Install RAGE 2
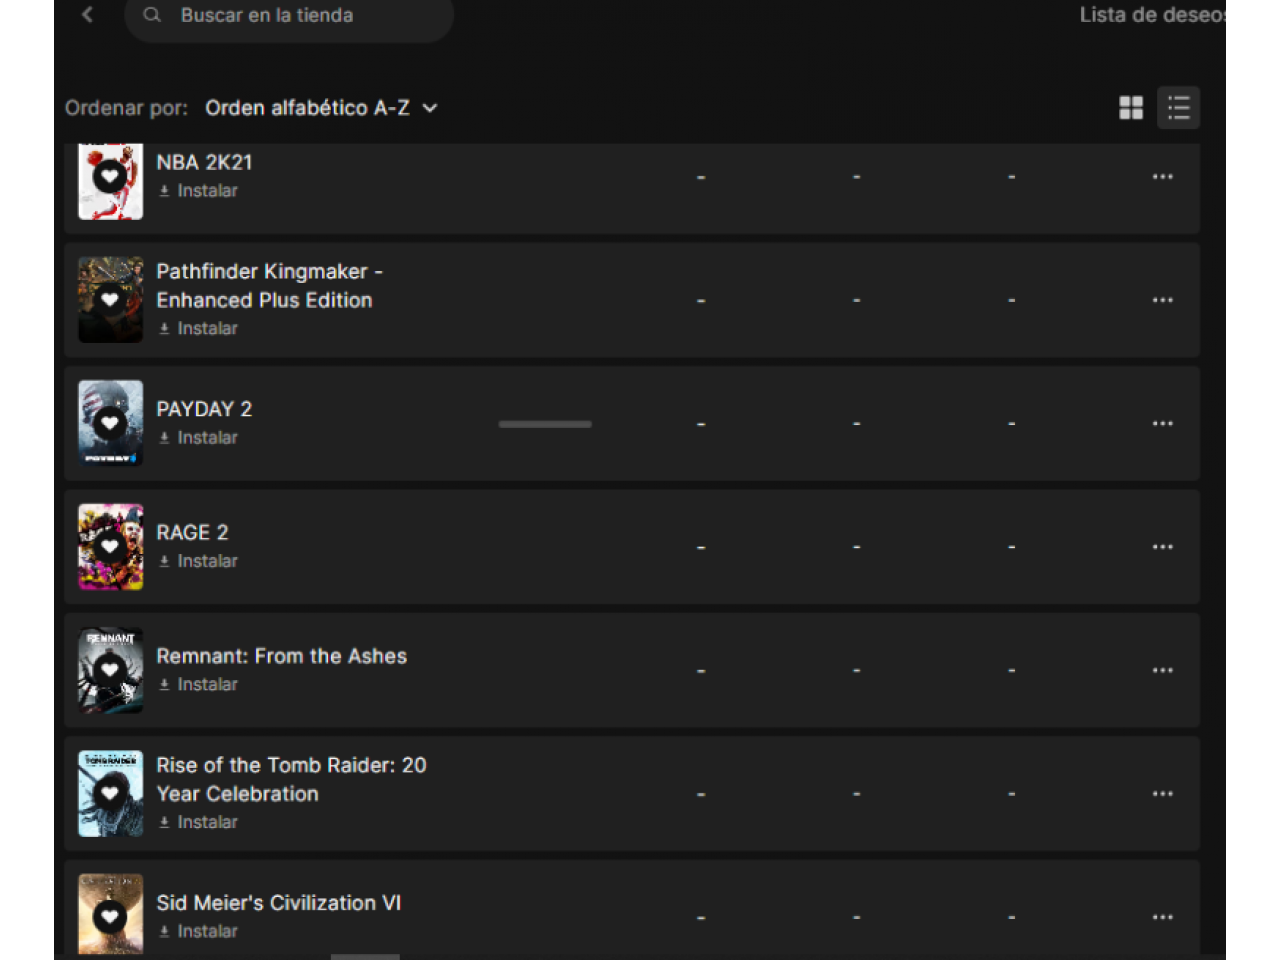 tap(198, 562)
